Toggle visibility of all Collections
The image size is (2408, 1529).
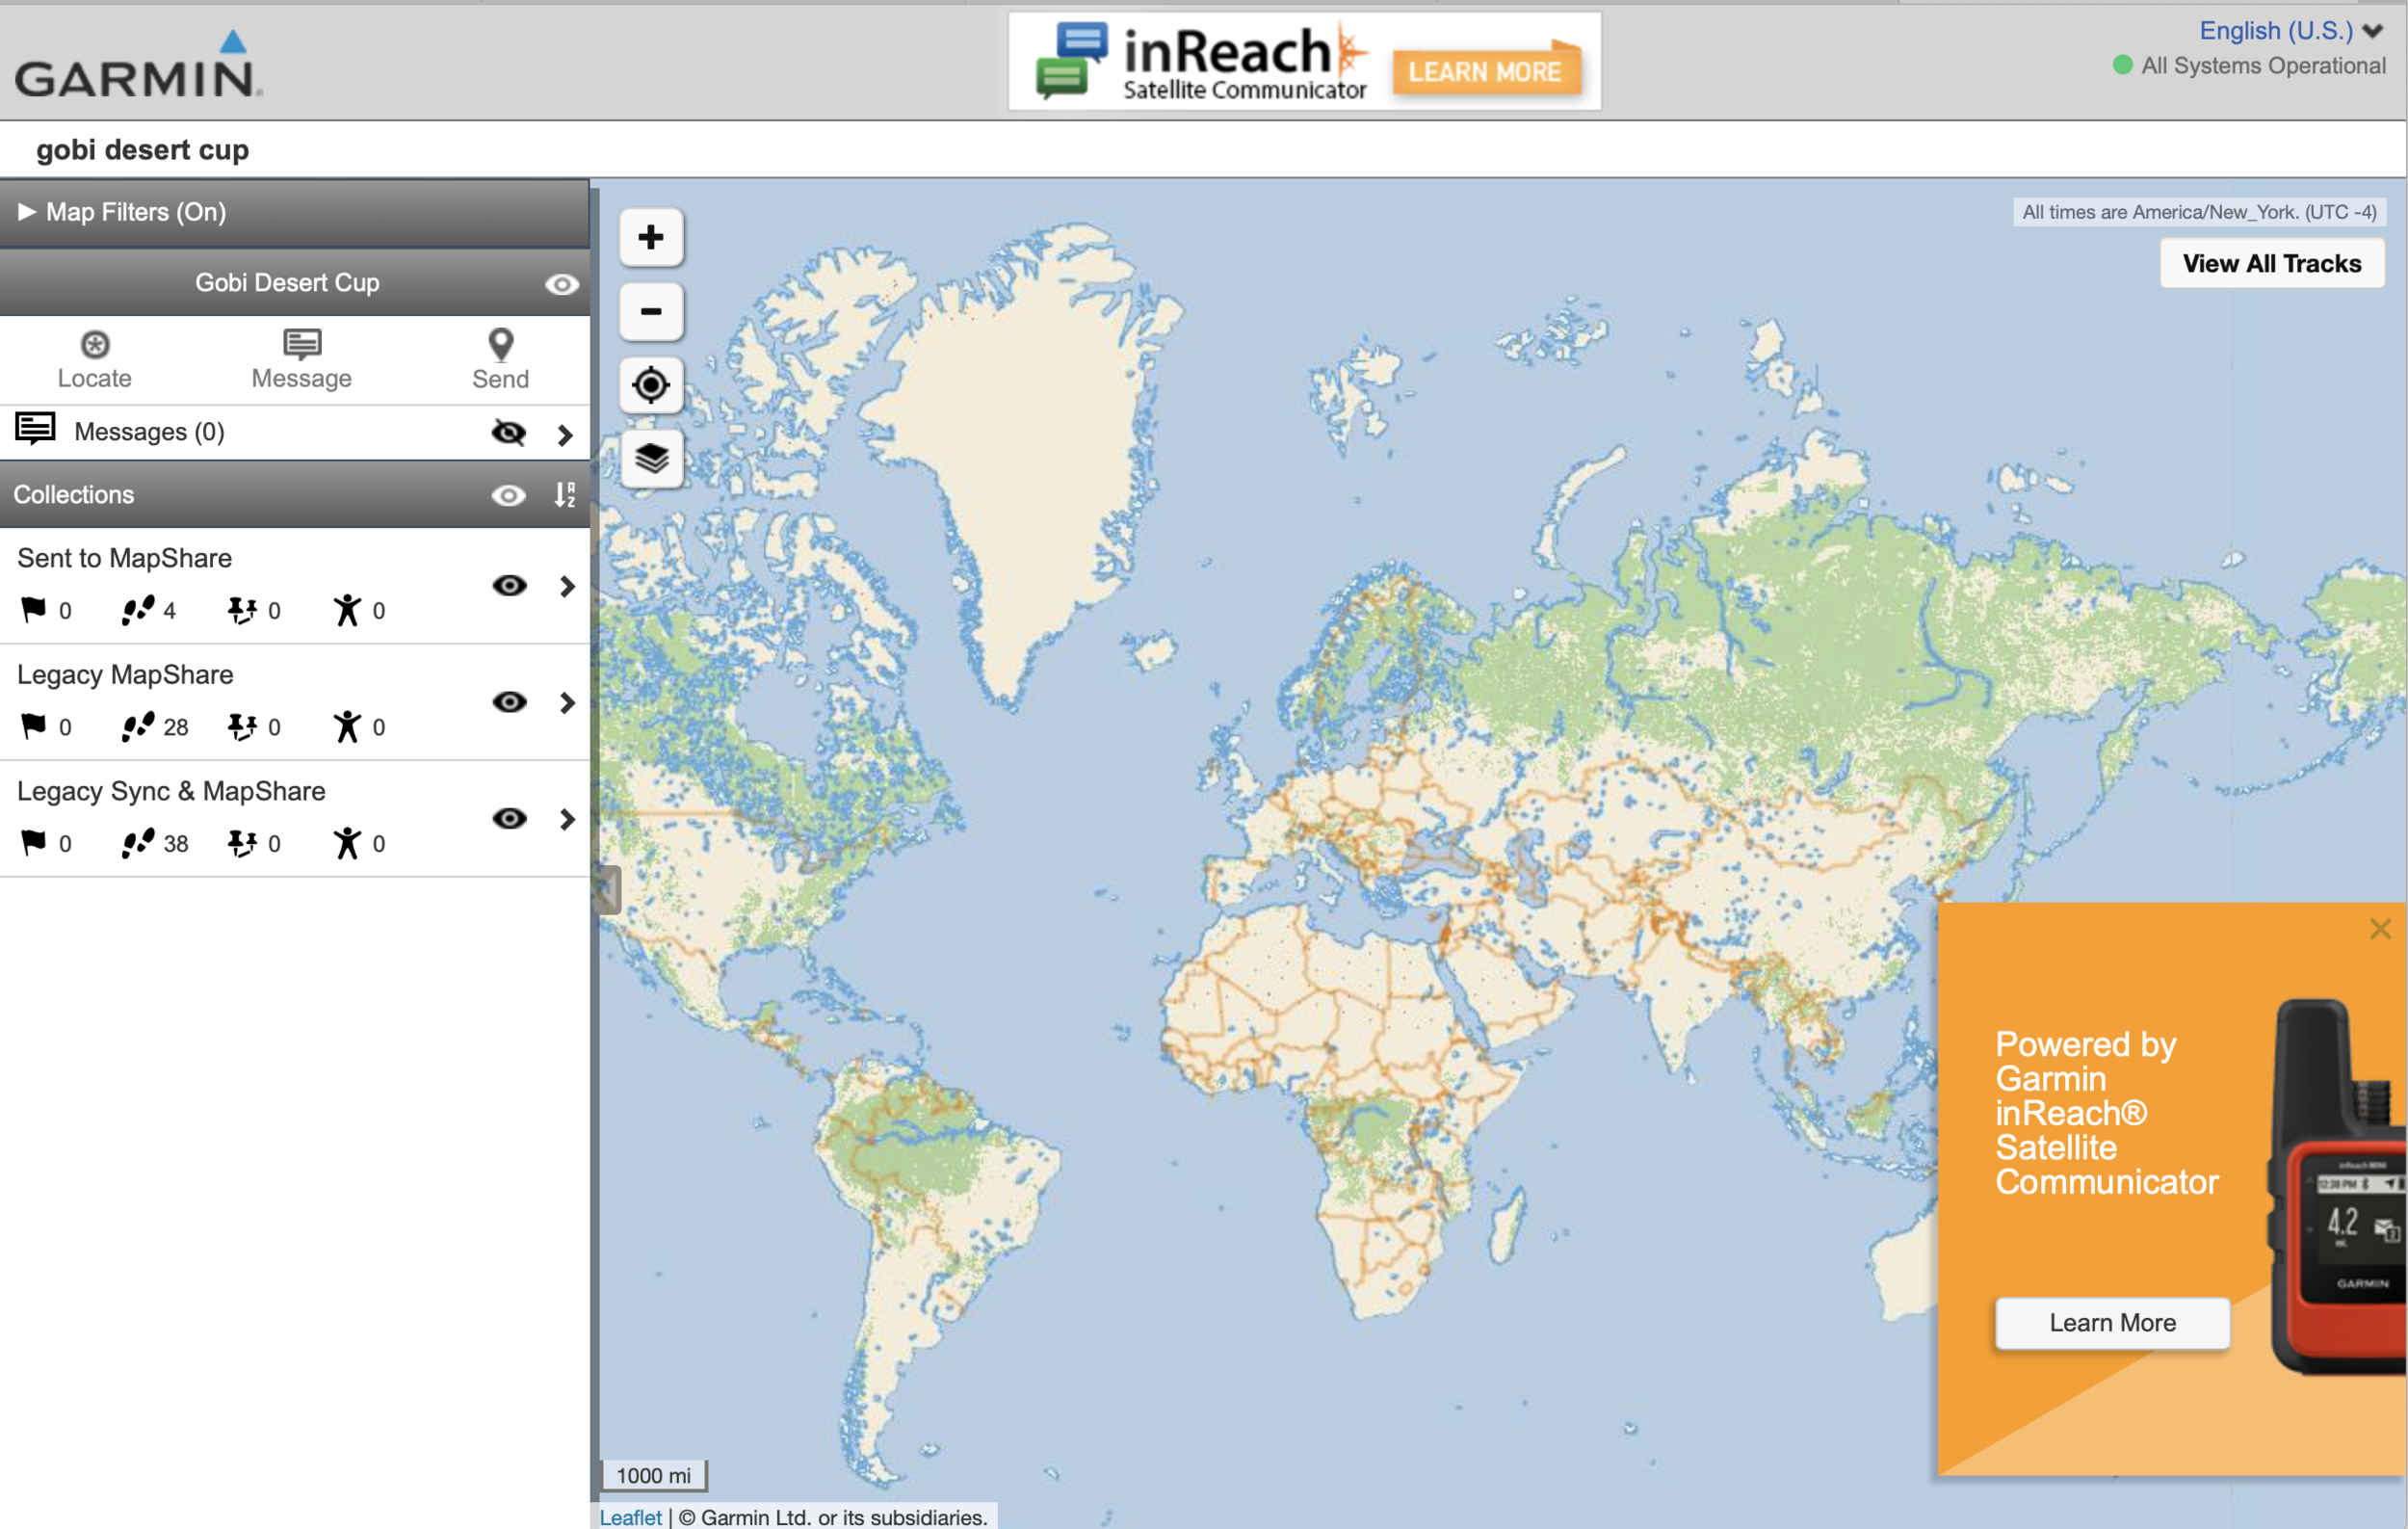(509, 496)
